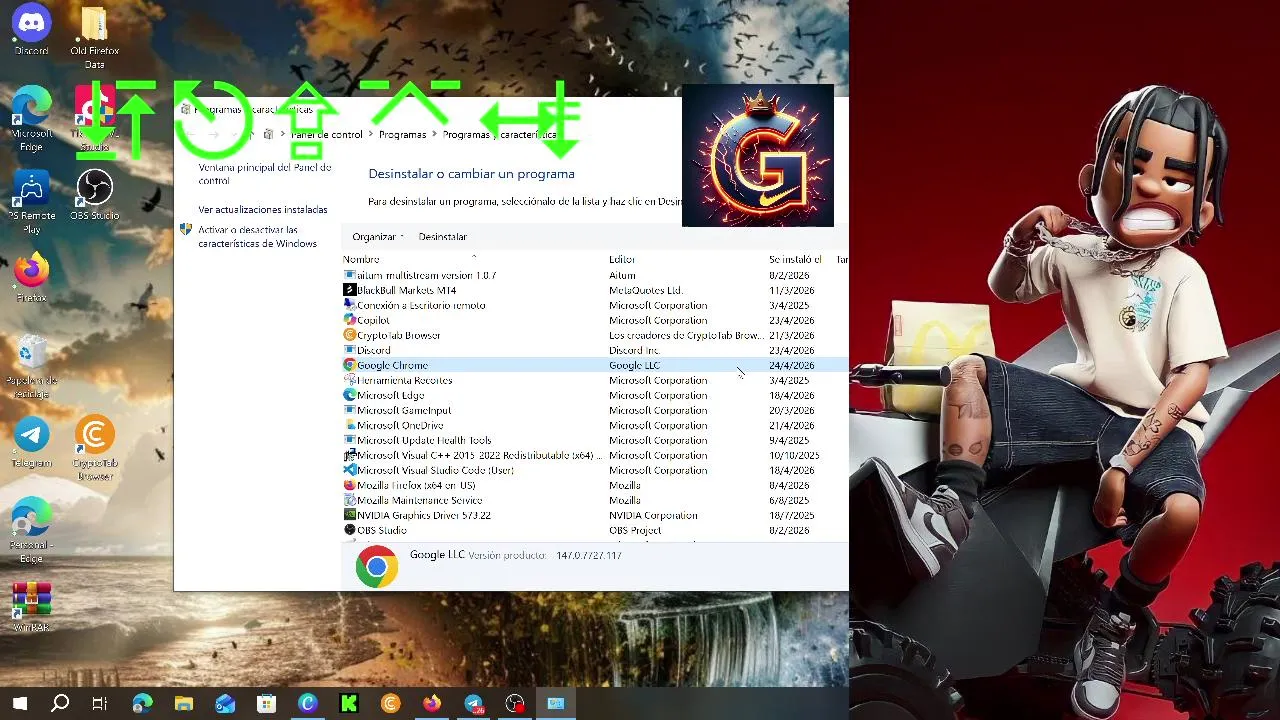Select NVIDIA Graphics Driver 573.22 row
Screen dimensions: 1280x720
point(595,515)
